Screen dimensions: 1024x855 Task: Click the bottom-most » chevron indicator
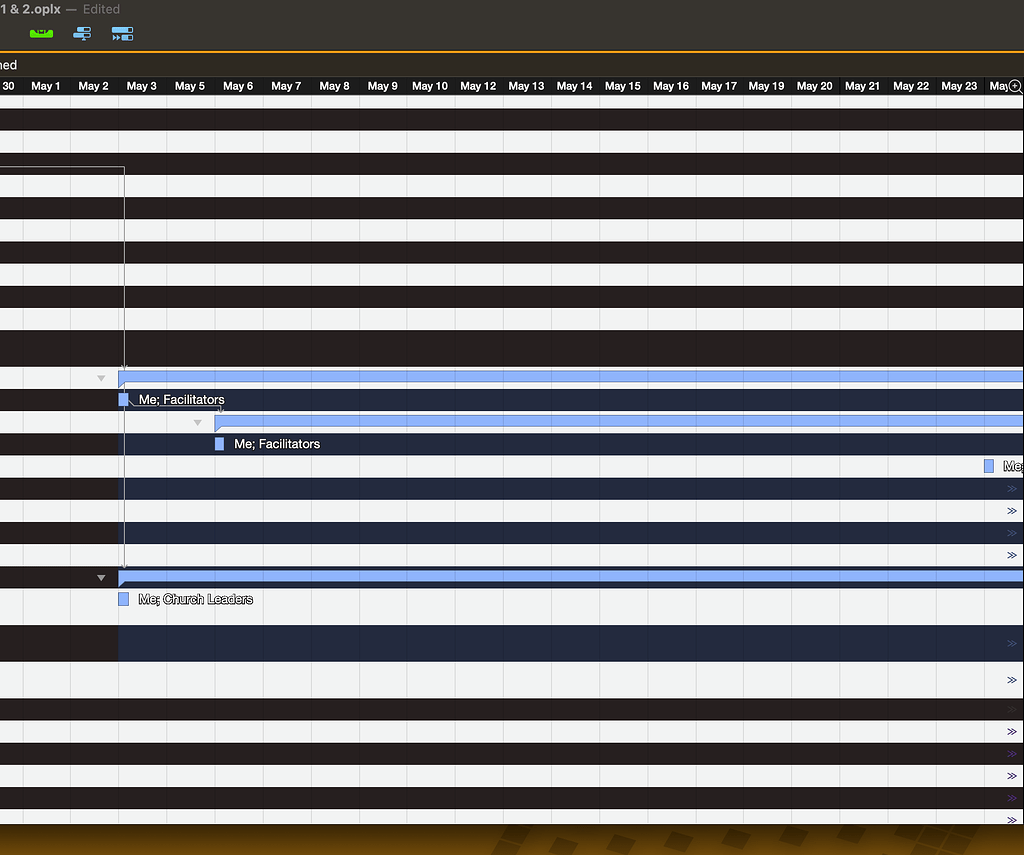click(1014, 819)
